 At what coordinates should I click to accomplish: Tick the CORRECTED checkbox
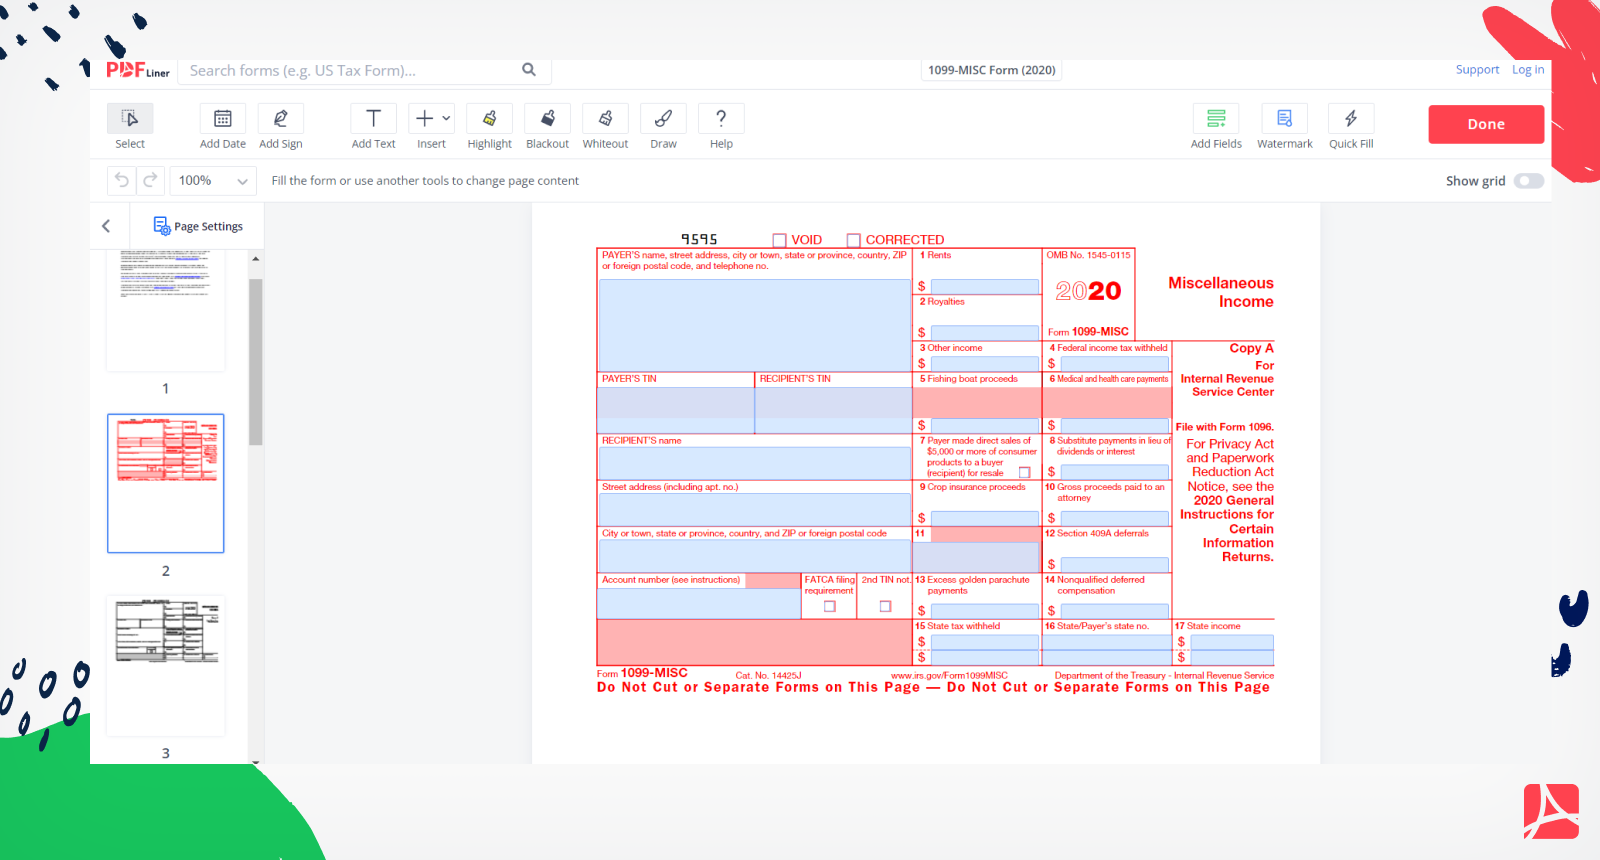(854, 240)
